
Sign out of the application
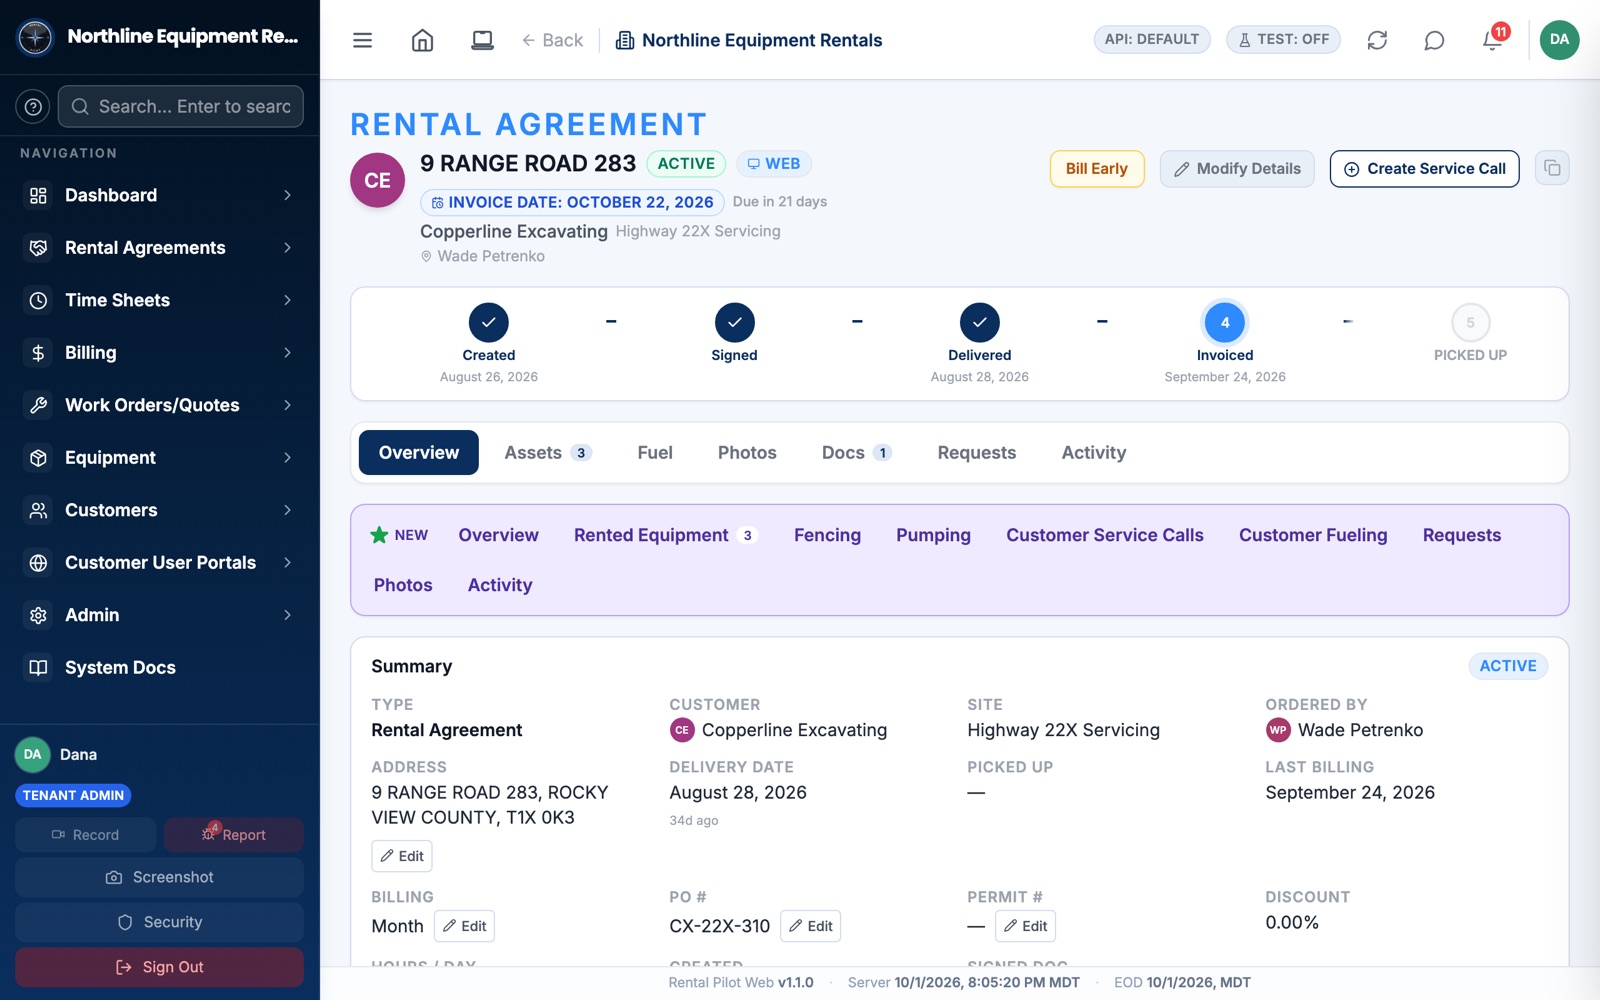click(160, 967)
